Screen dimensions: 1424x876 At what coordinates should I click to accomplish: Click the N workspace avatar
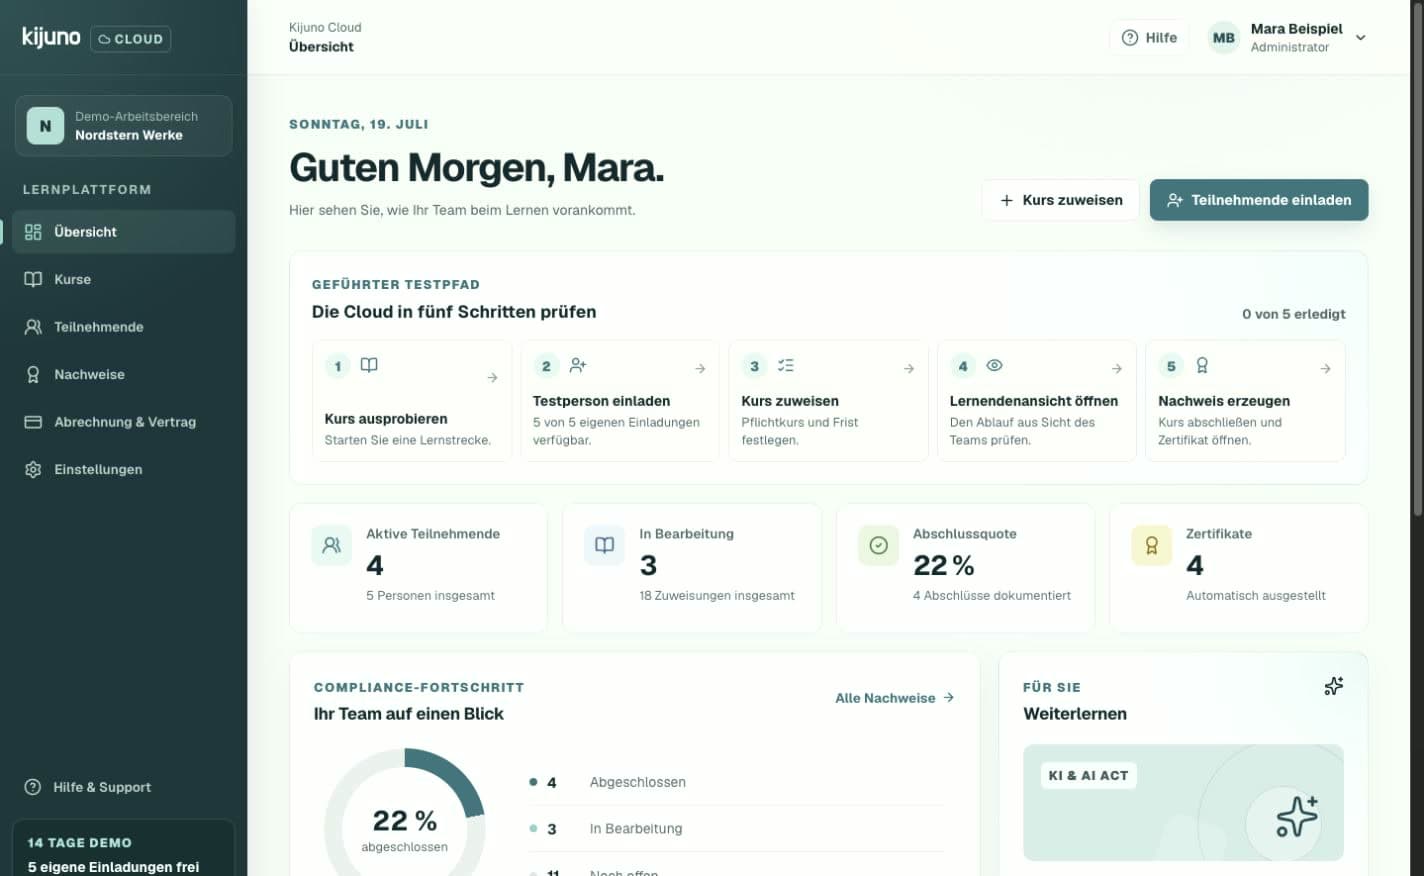45,126
